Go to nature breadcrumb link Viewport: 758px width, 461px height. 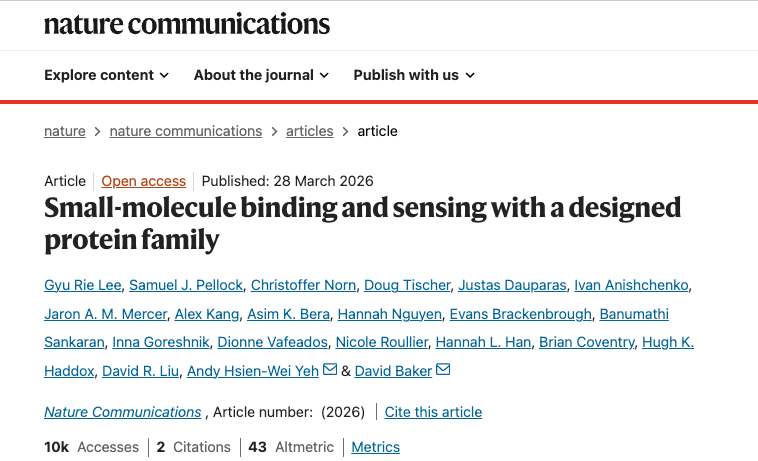pos(65,131)
